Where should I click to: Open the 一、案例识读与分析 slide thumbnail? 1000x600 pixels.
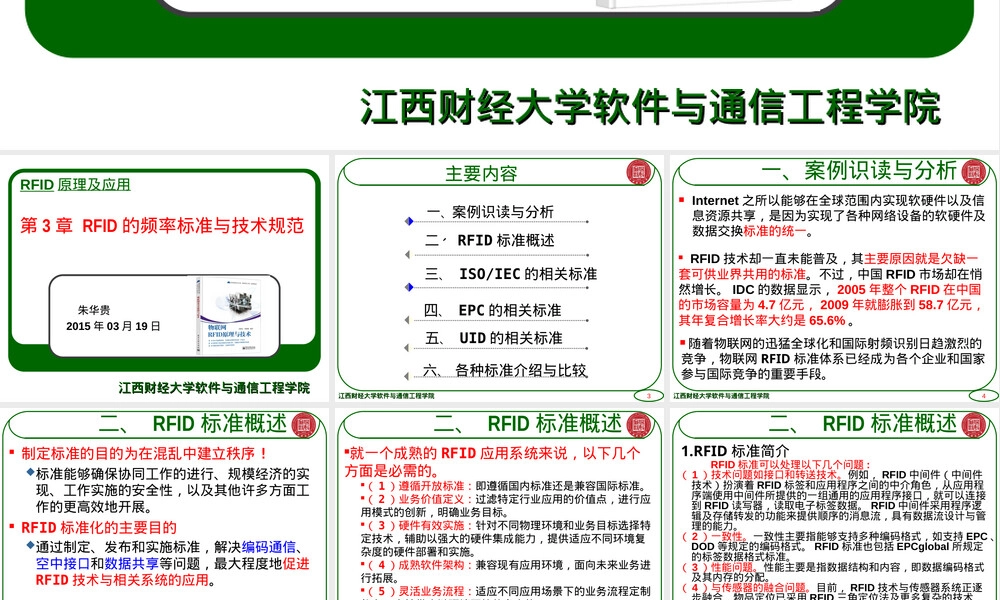tap(835, 279)
